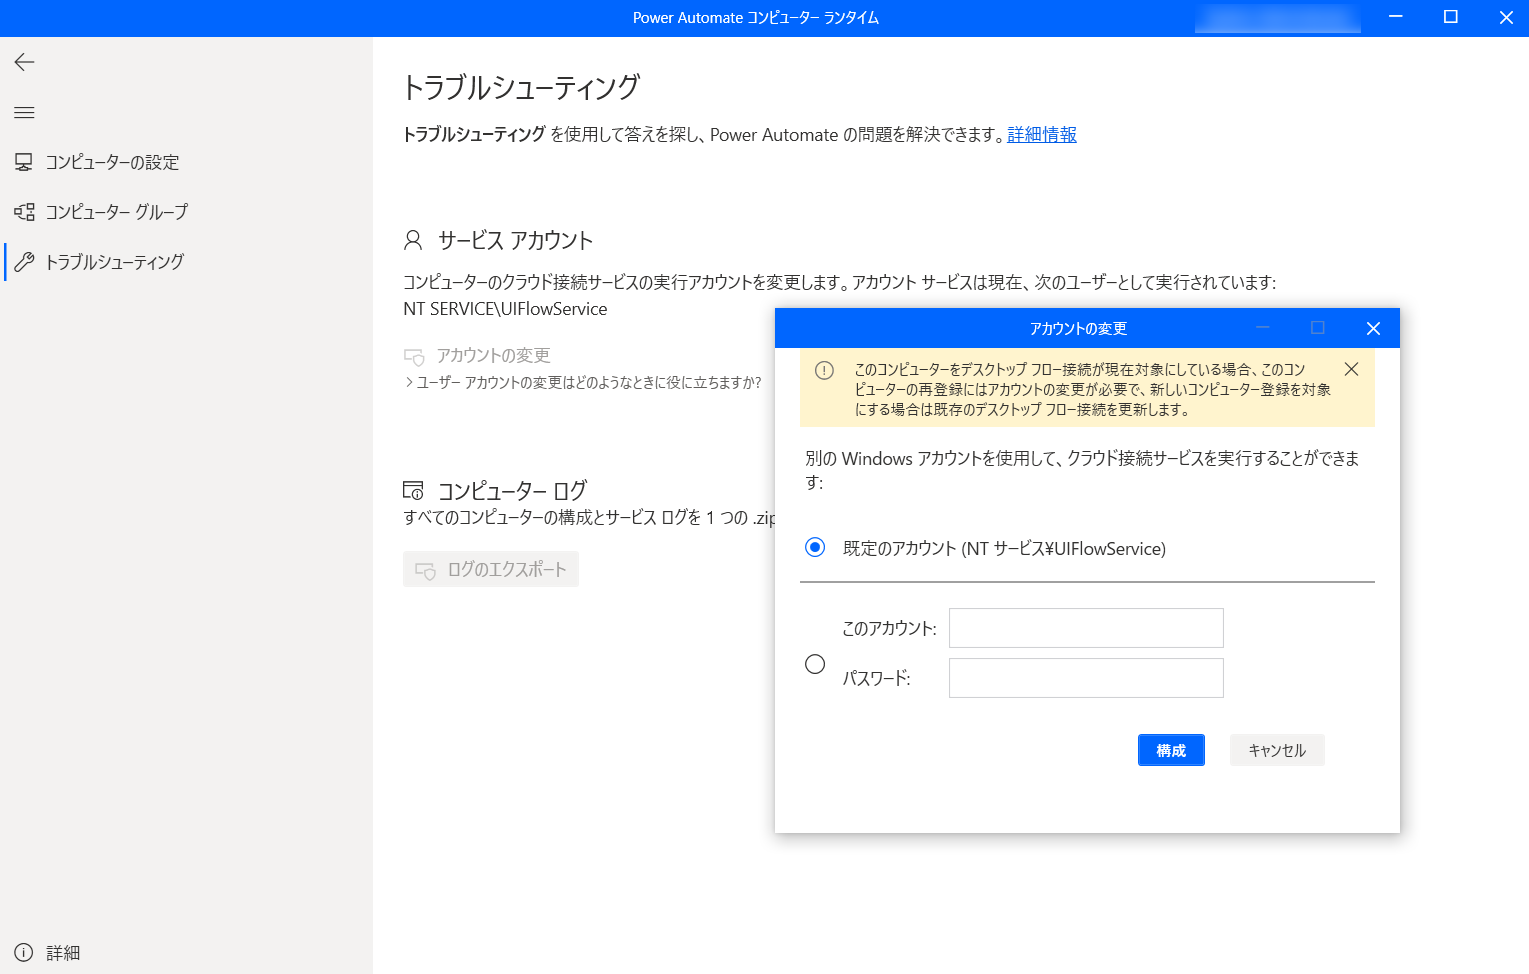This screenshot has height=974, width=1529.
Task: Click the 詳細情報 hyperlink
Action: coord(1041,135)
